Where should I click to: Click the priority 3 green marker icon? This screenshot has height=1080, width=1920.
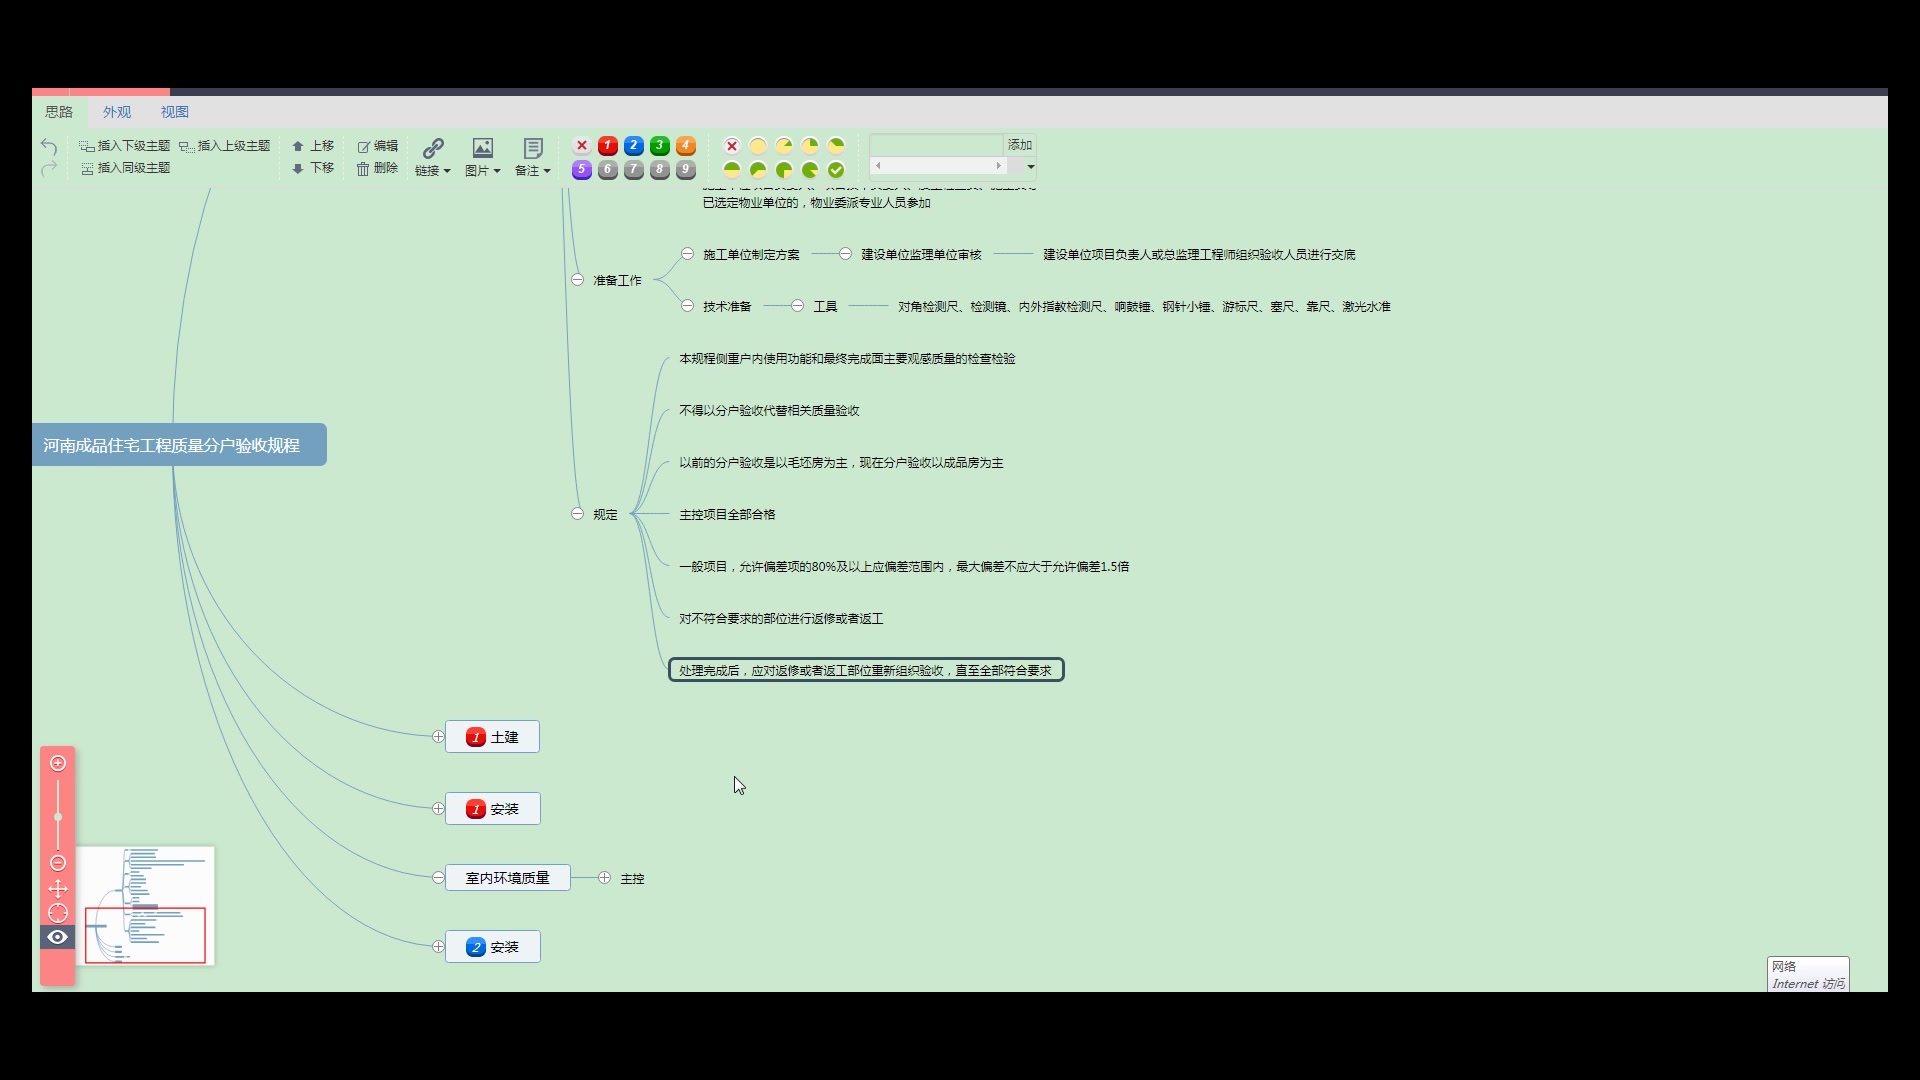click(660, 146)
